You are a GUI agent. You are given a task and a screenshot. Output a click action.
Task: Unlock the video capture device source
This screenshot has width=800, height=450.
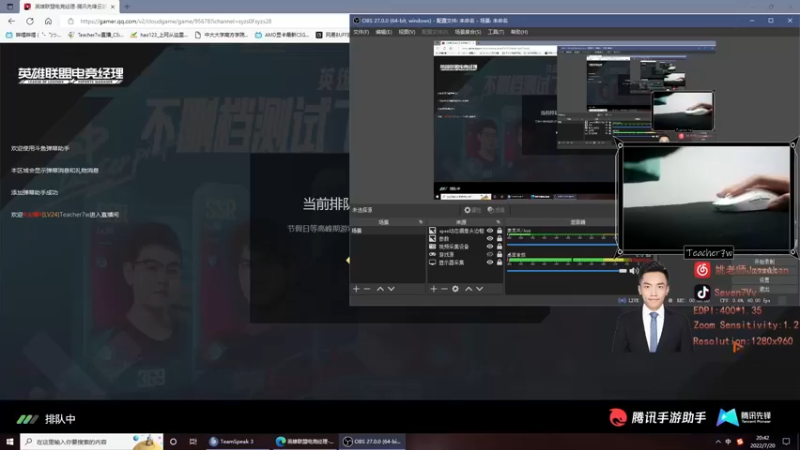[x=499, y=246]
